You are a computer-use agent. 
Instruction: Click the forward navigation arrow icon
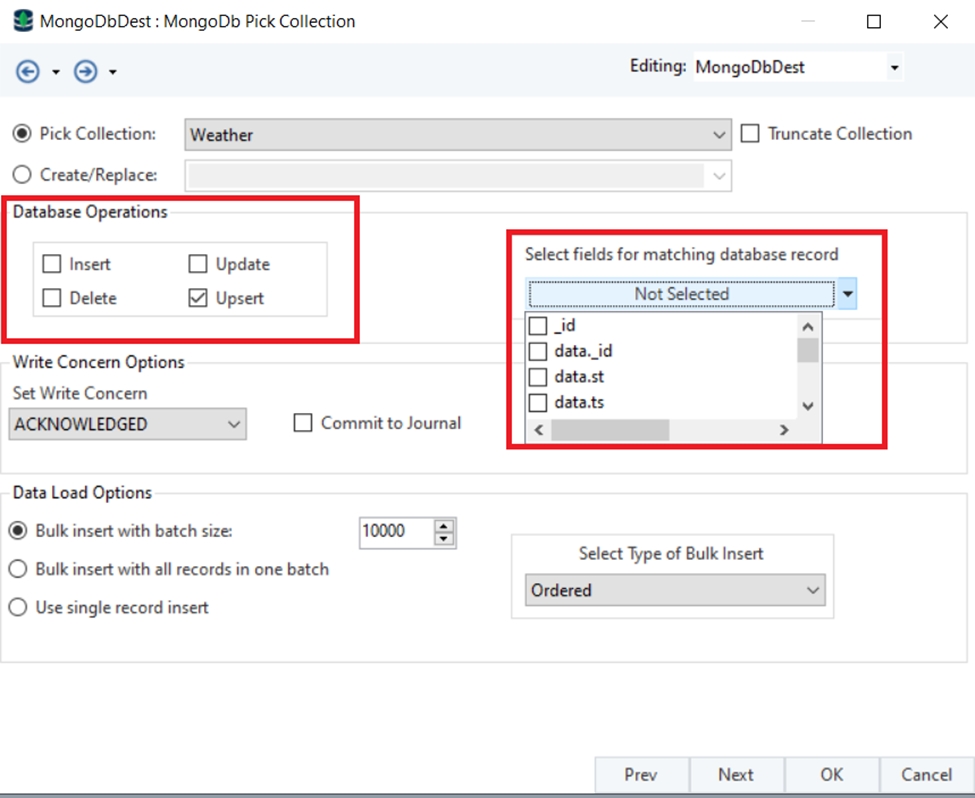pos(85,72)
